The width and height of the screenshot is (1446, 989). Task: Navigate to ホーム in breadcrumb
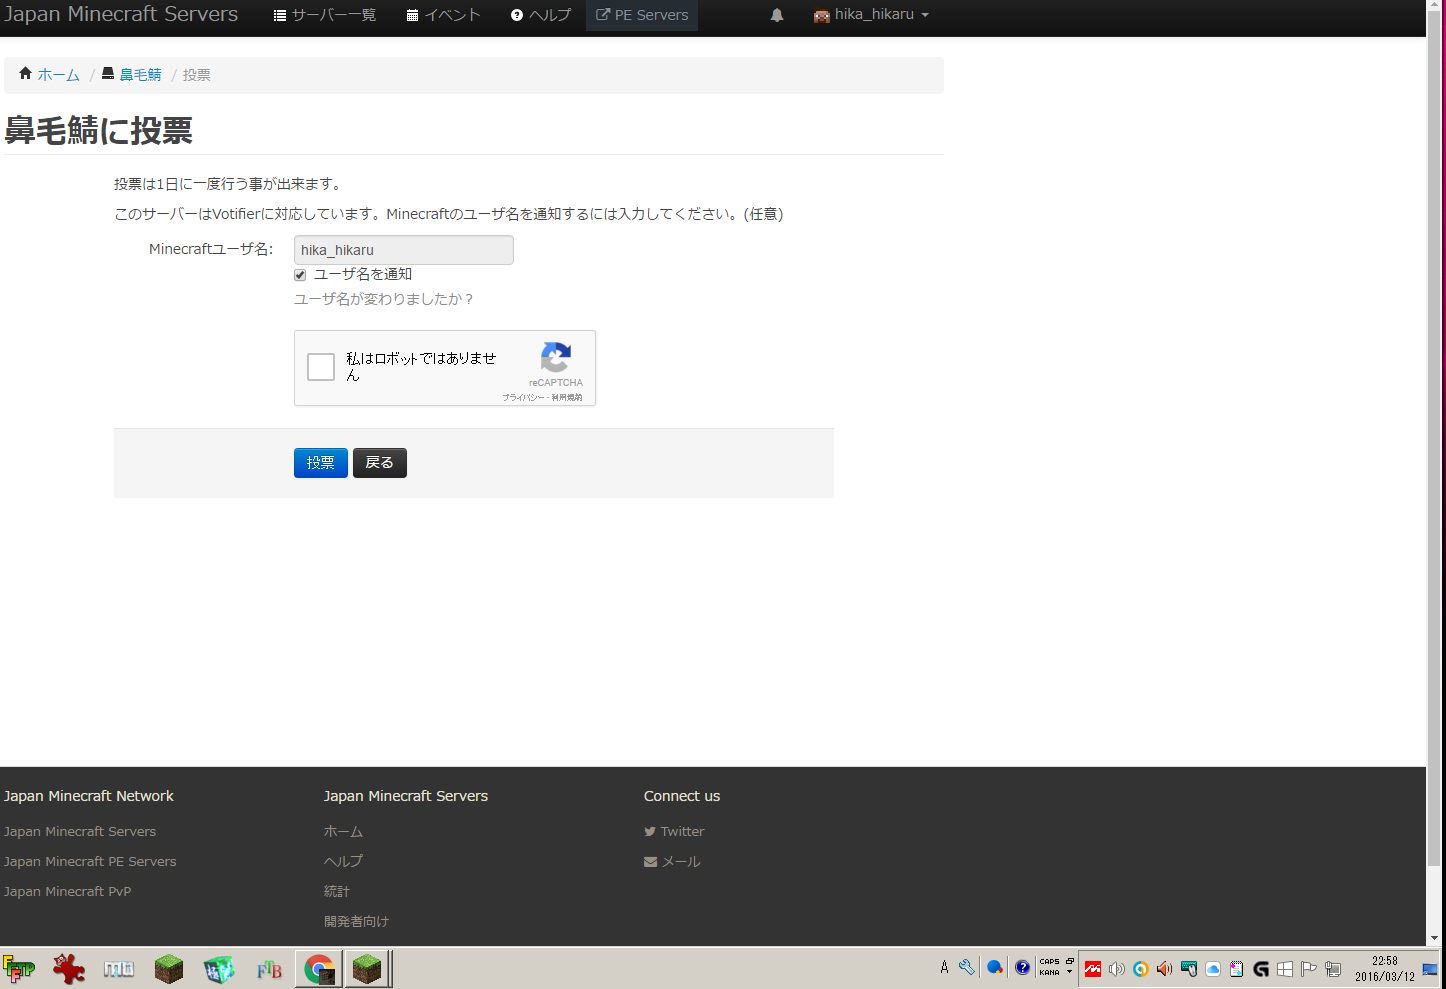58,75
